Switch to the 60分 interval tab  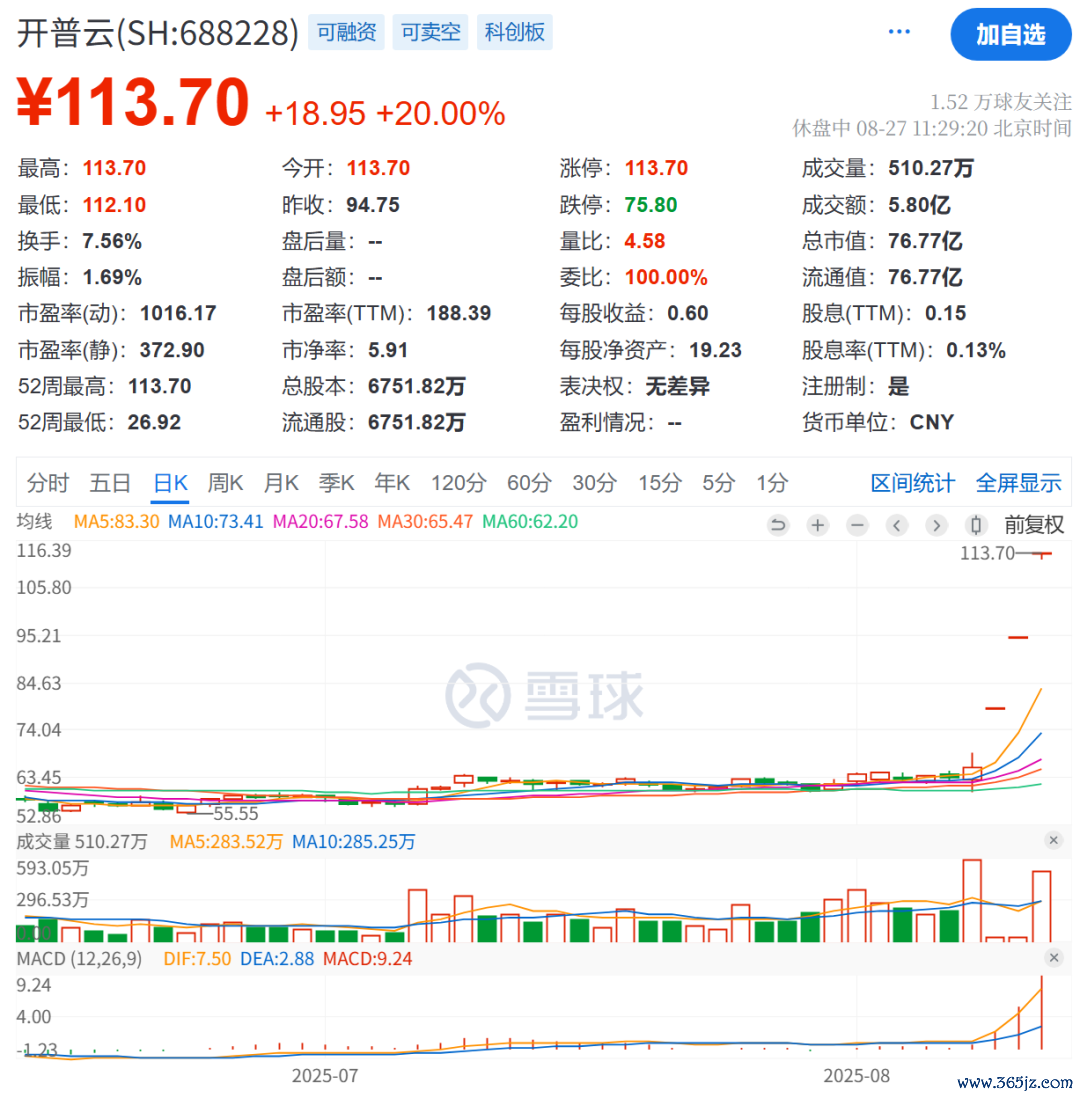(x=528, y=483)
